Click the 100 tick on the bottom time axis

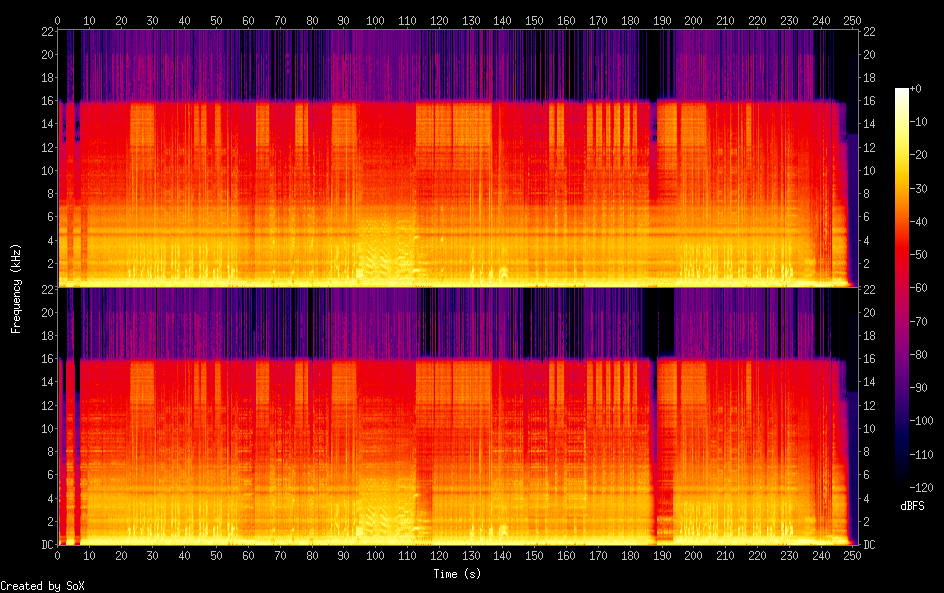click(375, 555)
